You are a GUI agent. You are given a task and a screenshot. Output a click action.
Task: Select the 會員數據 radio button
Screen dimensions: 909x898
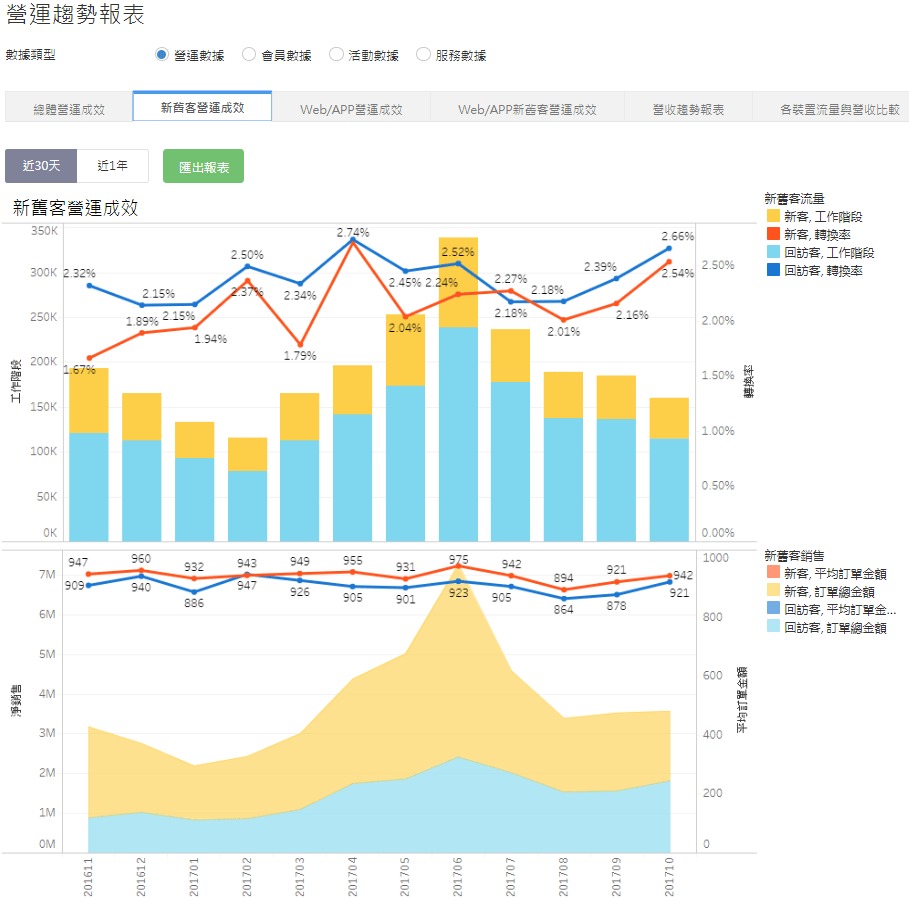coord(249,55)
